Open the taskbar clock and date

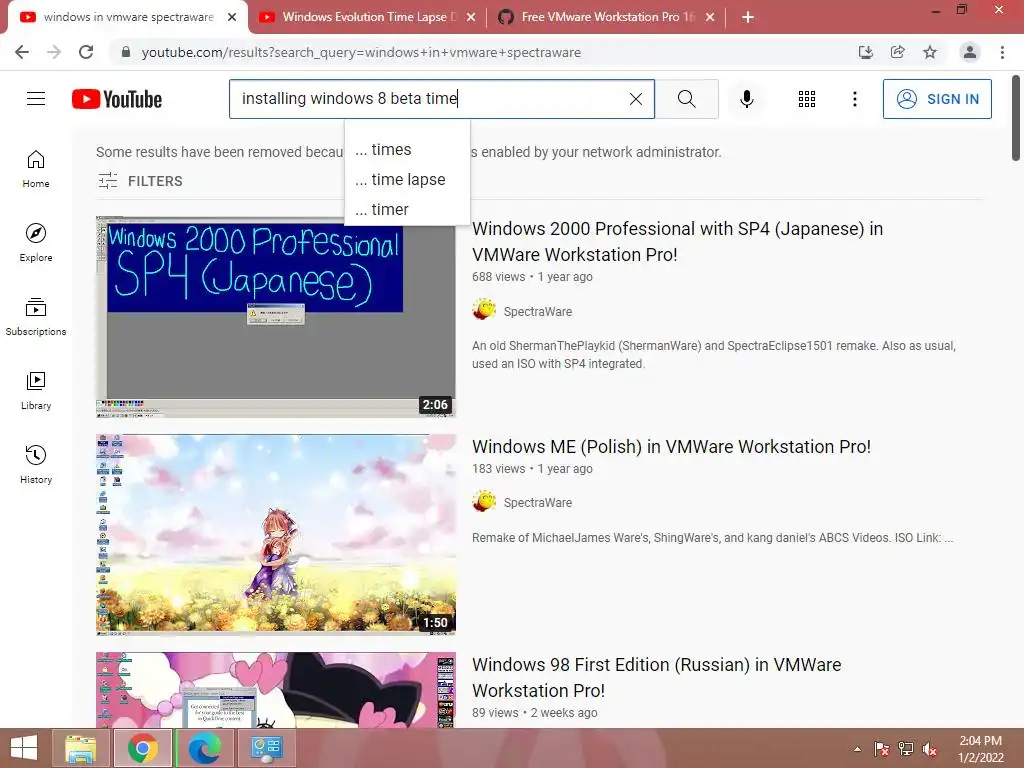coord(980,749)
